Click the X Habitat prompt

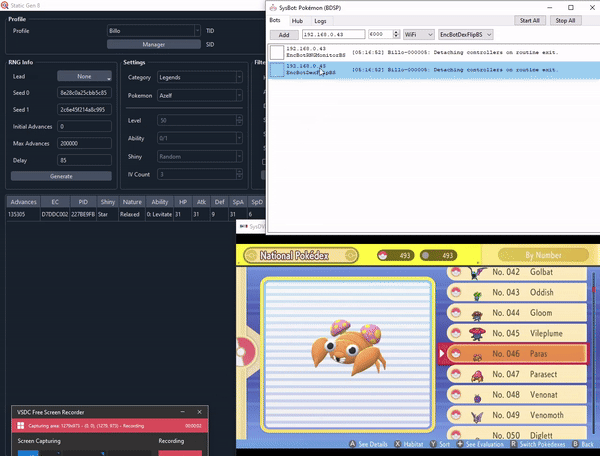pyautogui.click(x=409, y=444)
